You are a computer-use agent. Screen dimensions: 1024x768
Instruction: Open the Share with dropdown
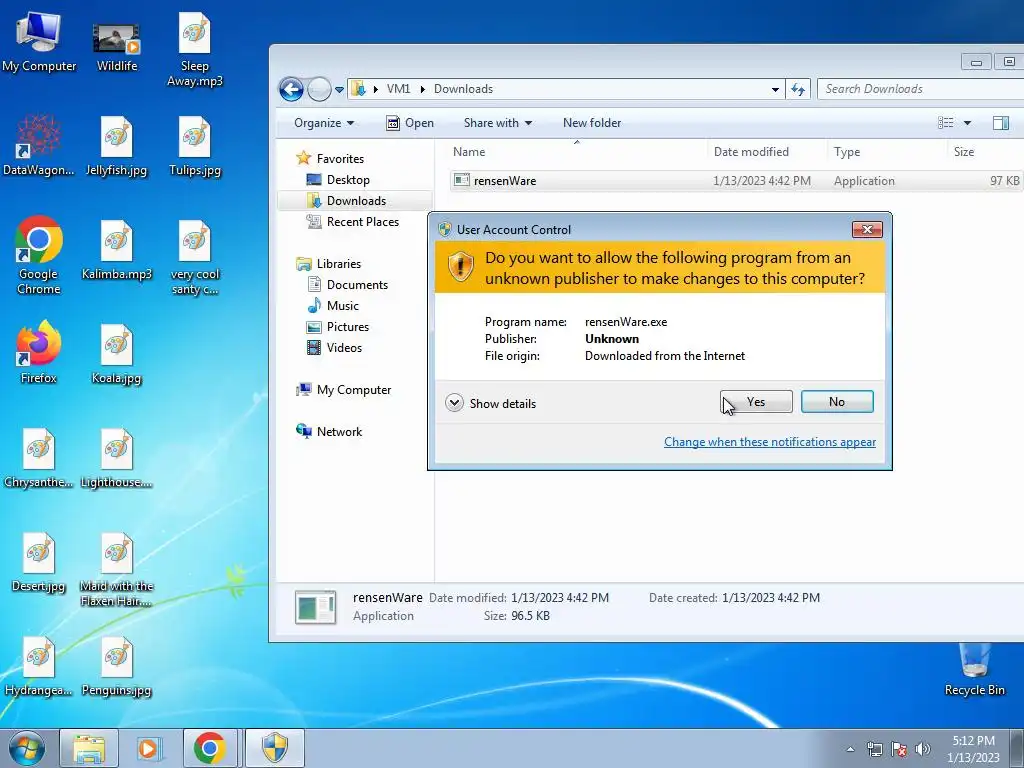(x=498, y=123)
